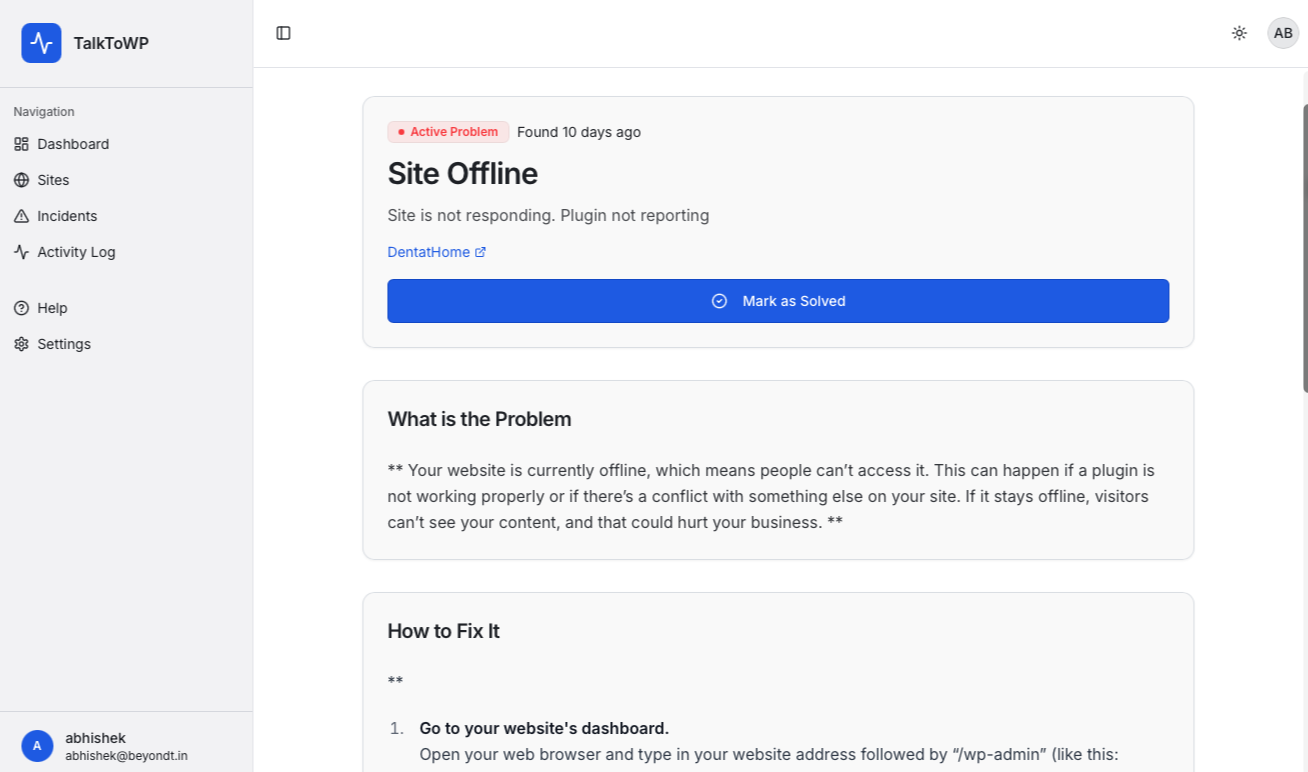This screenshot has width=1308, height=772.
Task: Select the Dashboard grid icon
Action: tap(21, 144)
